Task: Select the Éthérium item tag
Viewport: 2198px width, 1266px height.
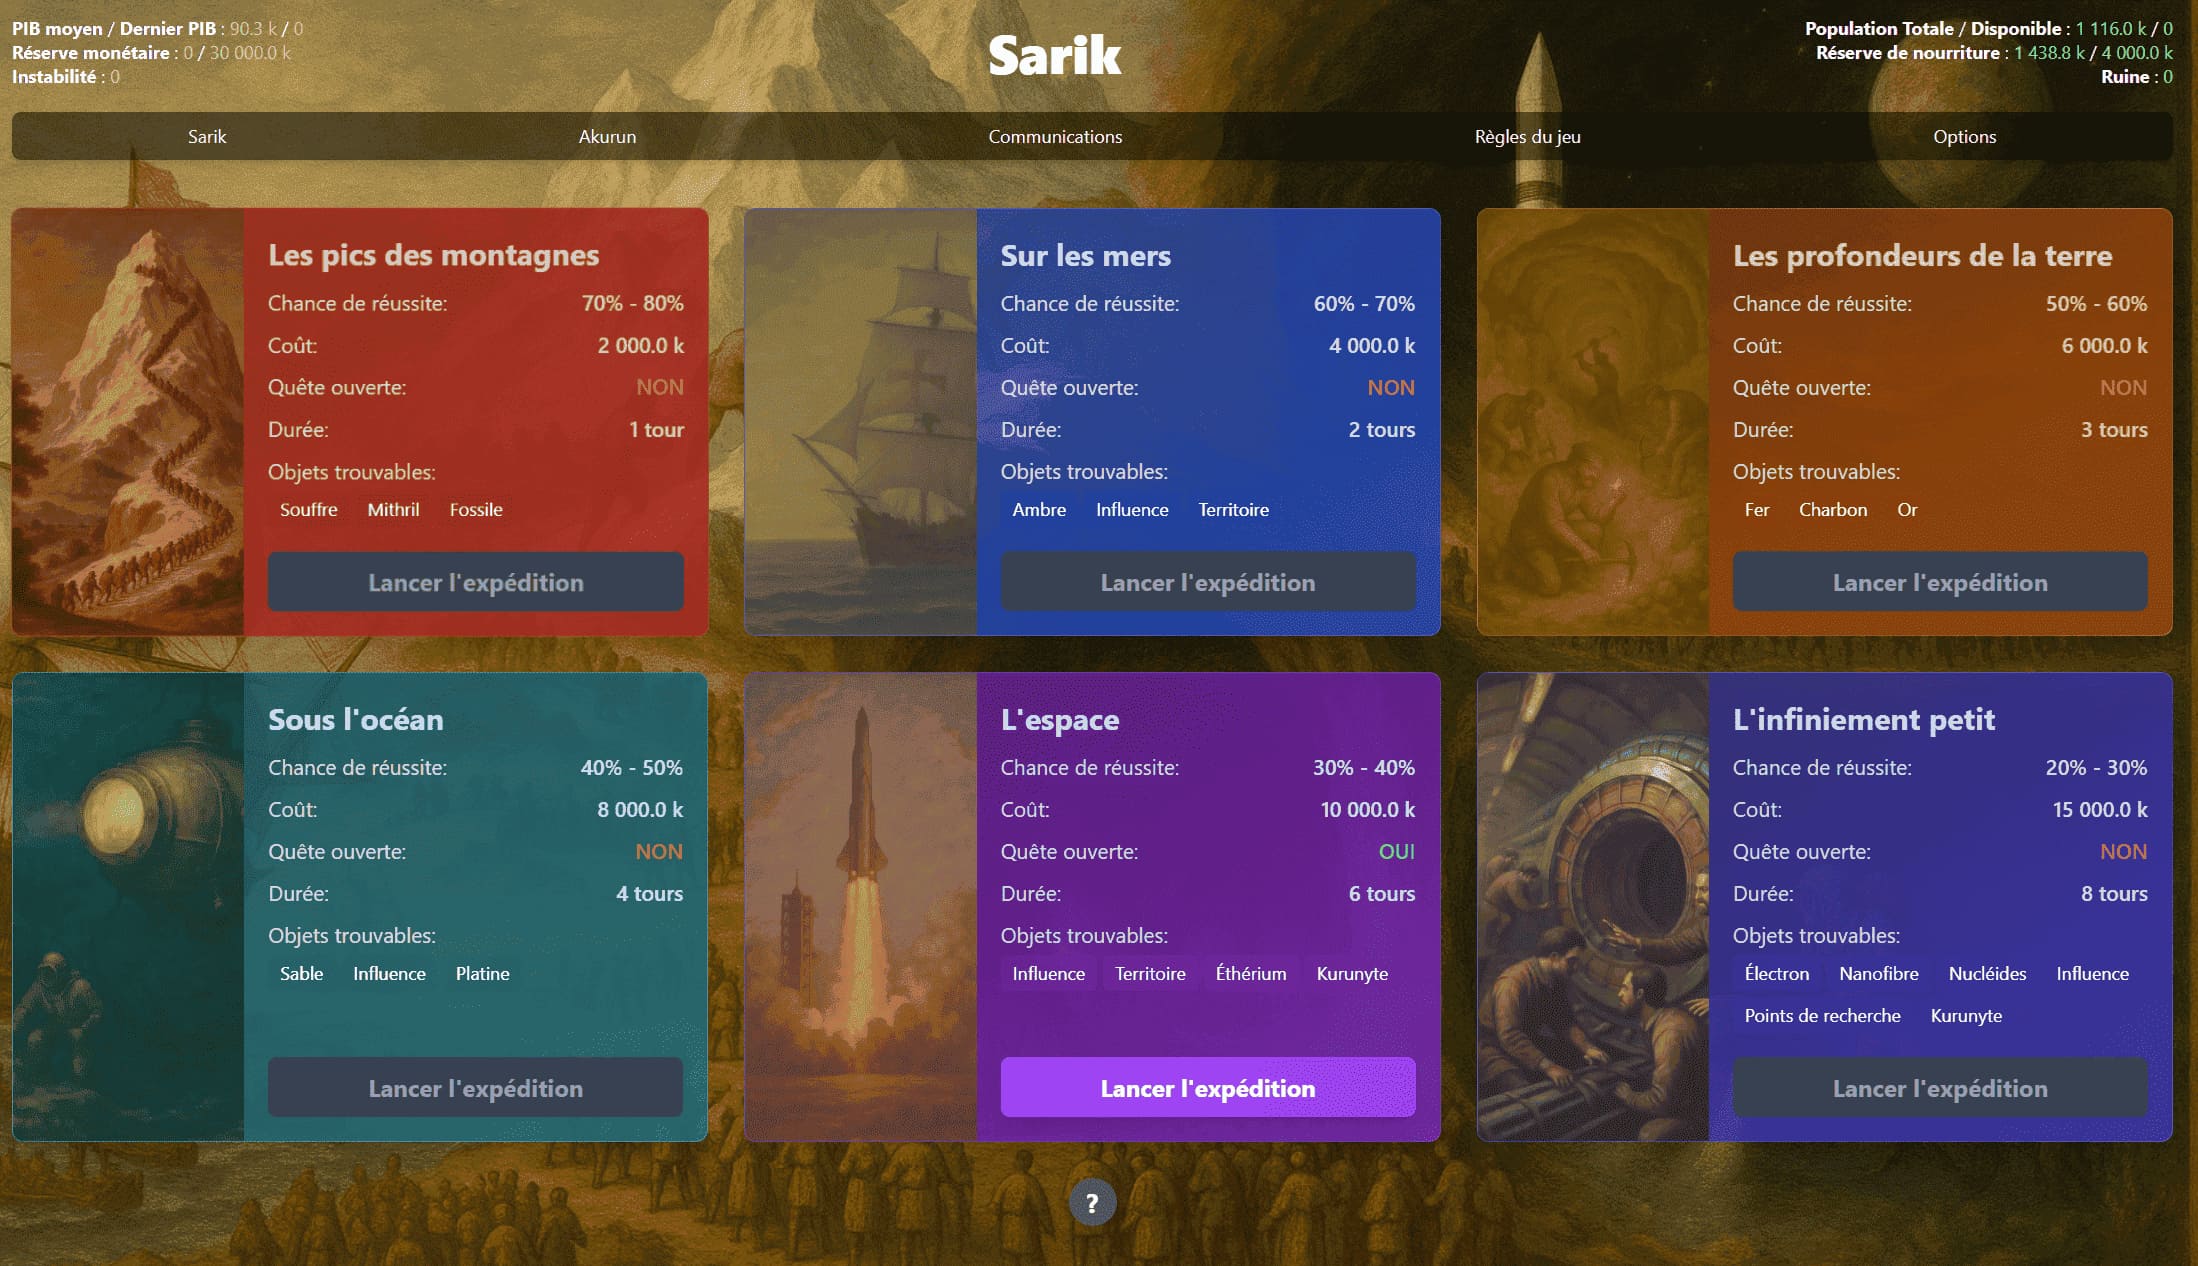Action: click(1250, 973)
